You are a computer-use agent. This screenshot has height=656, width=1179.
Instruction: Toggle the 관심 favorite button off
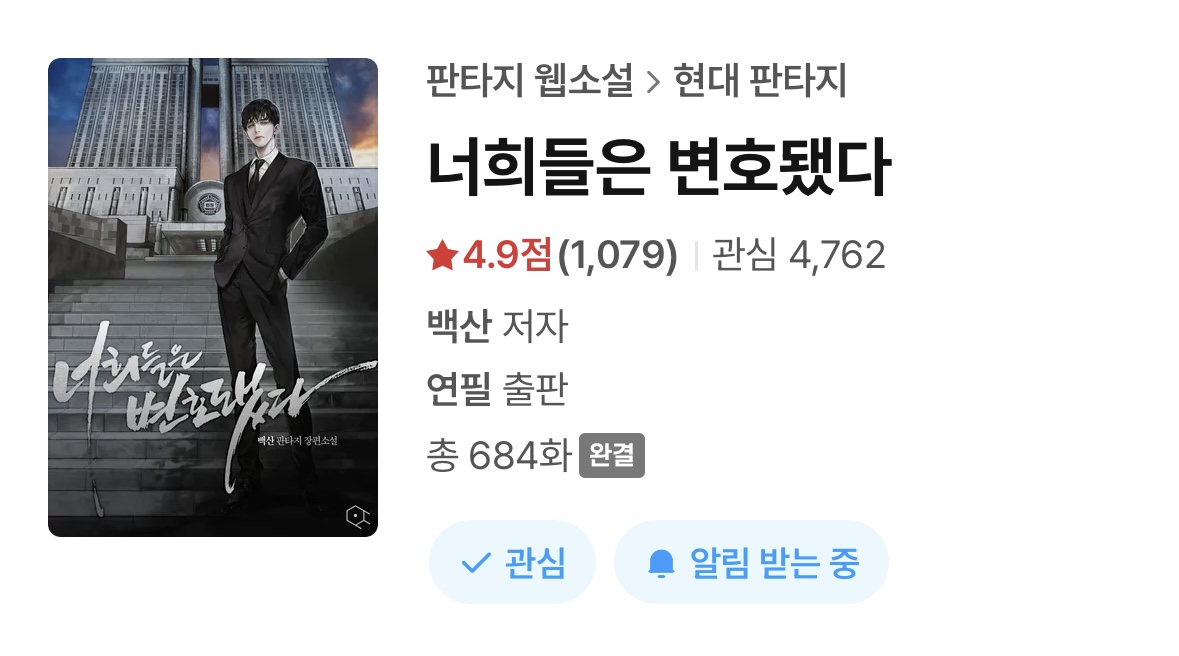(x=512, y=562)
